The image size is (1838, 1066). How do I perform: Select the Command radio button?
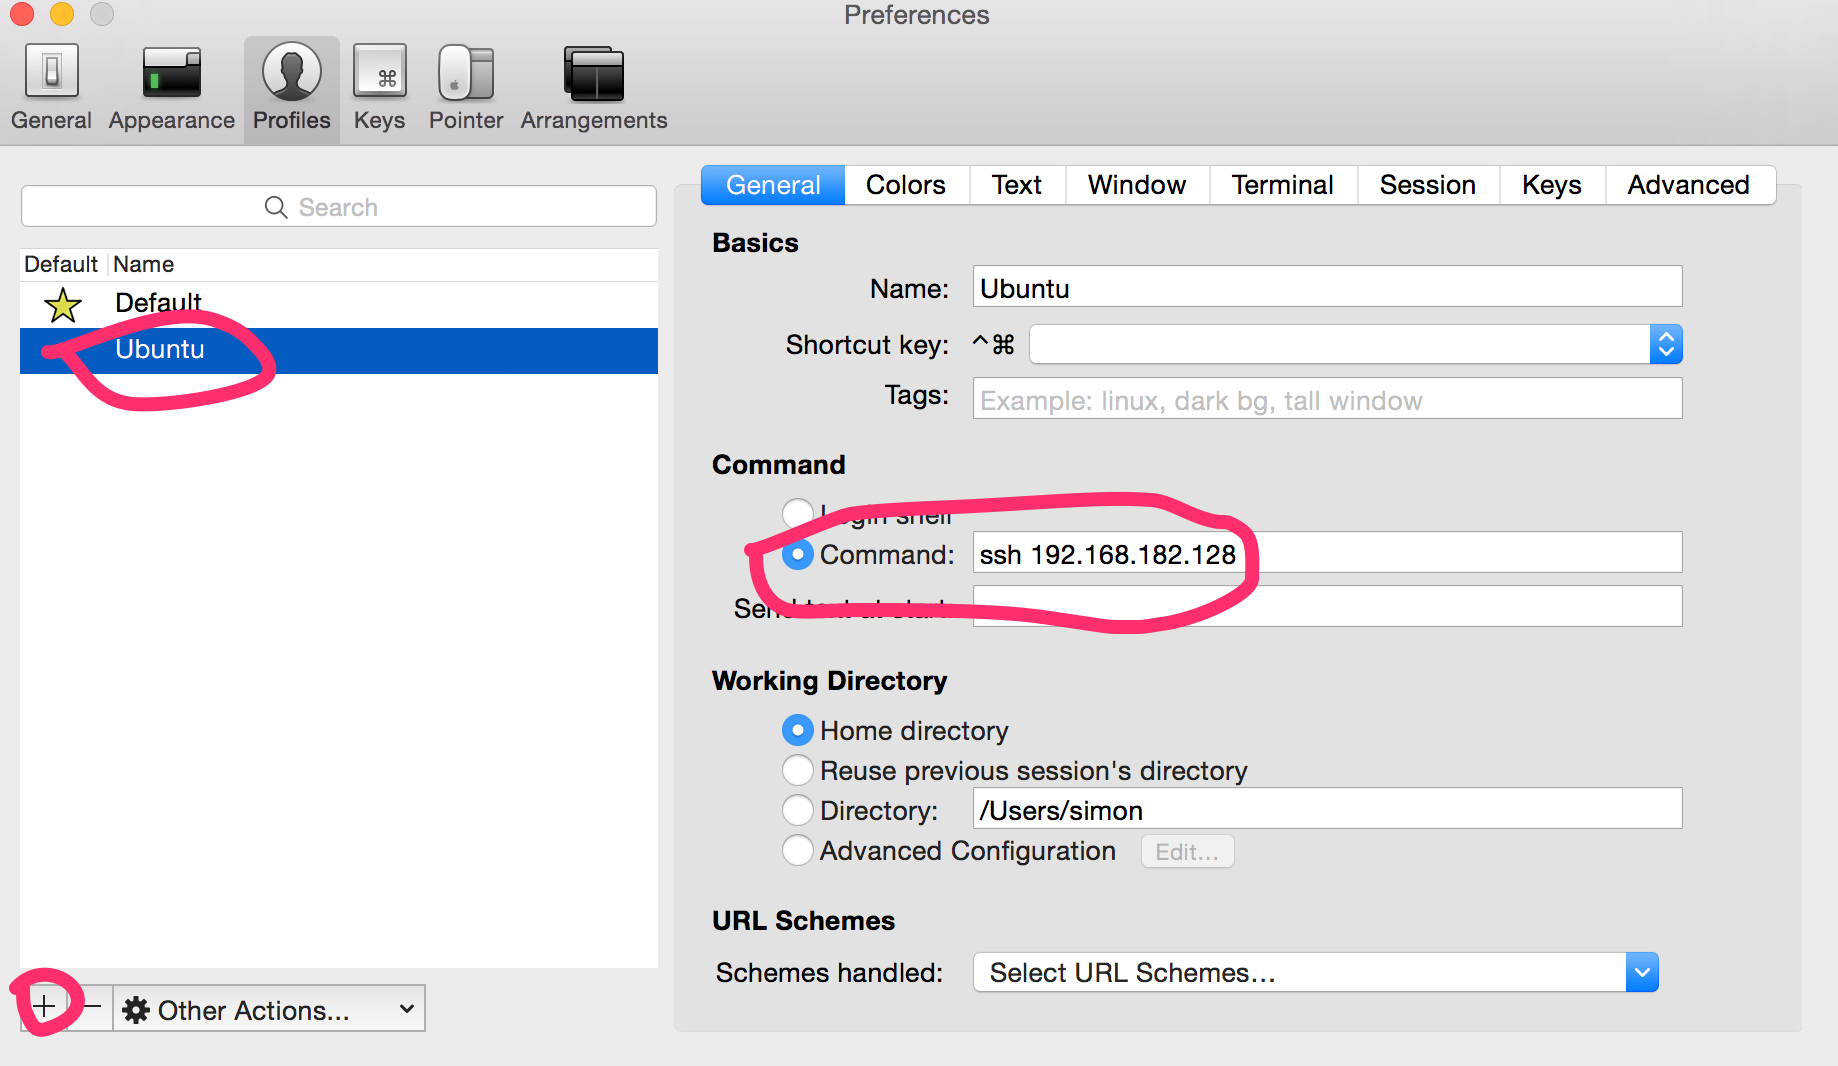797,554
